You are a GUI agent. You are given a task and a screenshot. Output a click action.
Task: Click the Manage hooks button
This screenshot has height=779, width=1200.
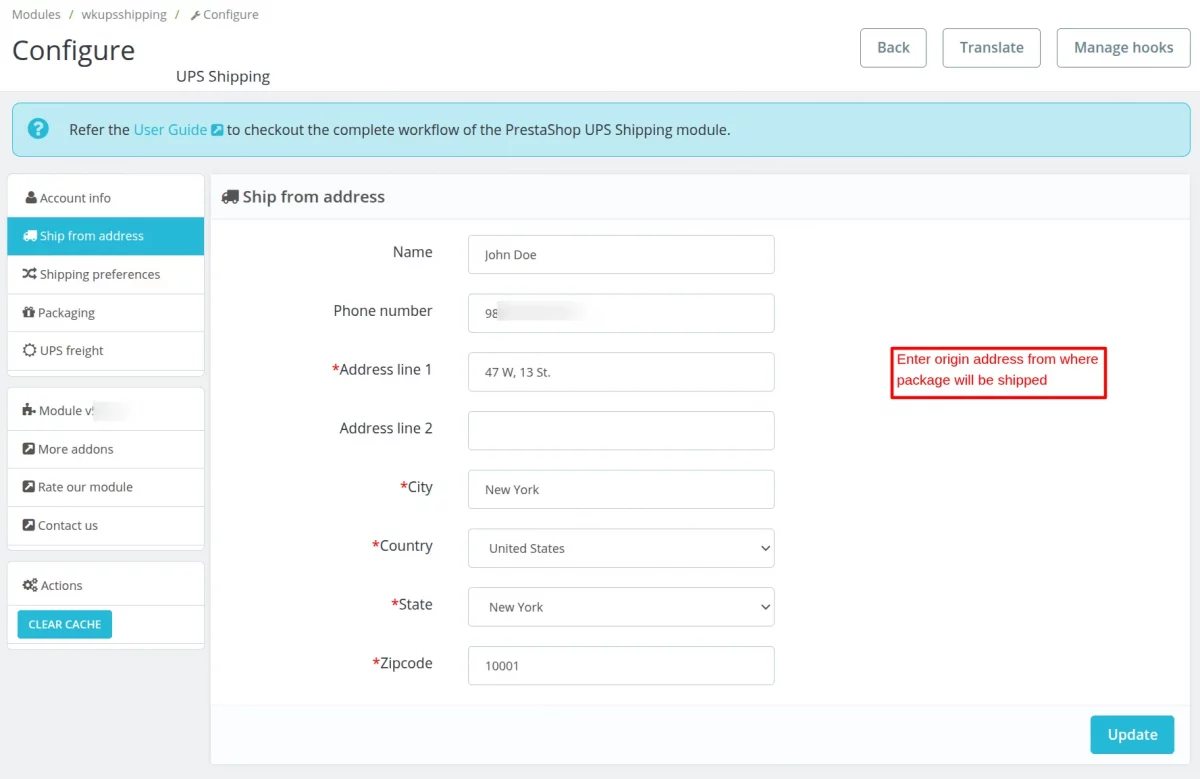click(1123, 48)
